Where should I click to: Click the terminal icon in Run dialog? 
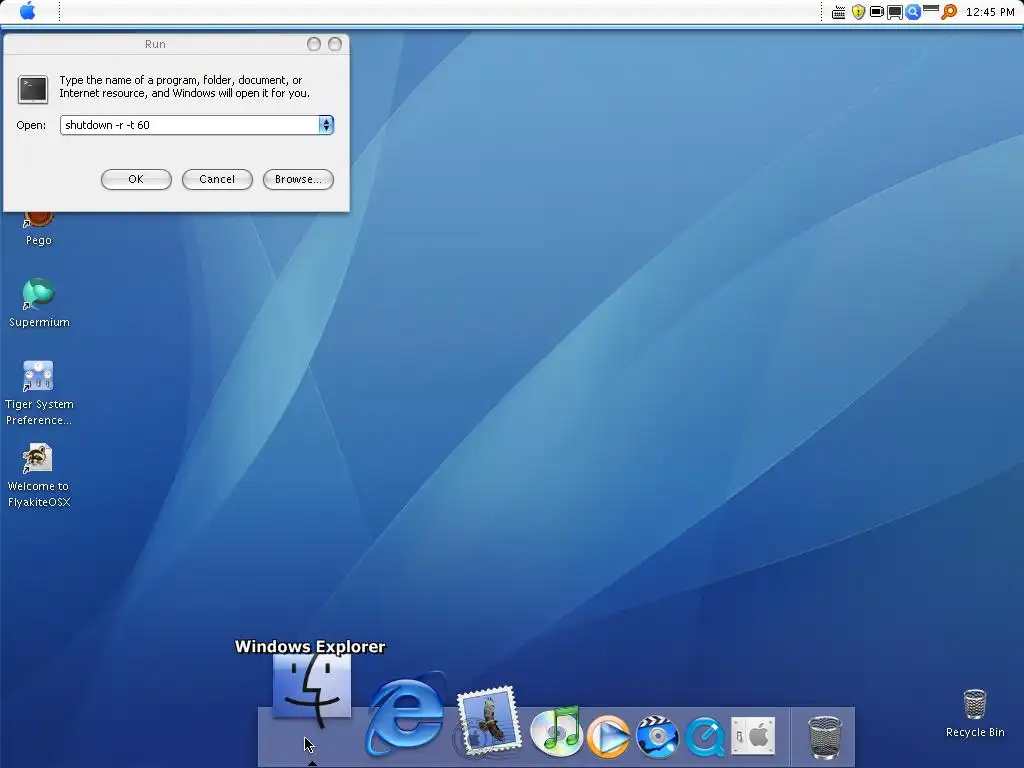(x=33, y=89)
